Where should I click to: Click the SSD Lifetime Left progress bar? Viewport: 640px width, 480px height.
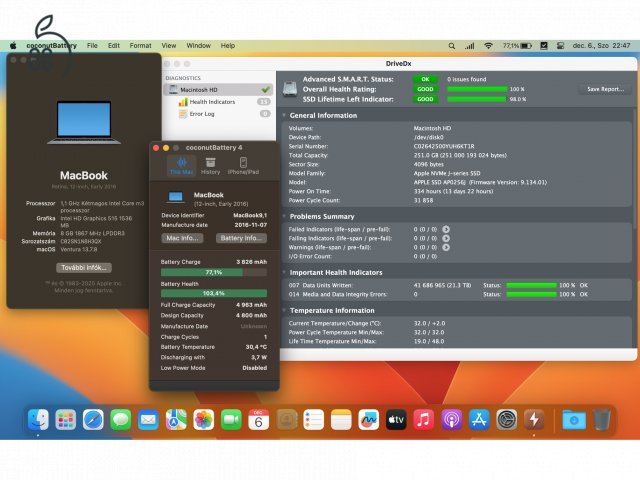(x=477, y=99)
